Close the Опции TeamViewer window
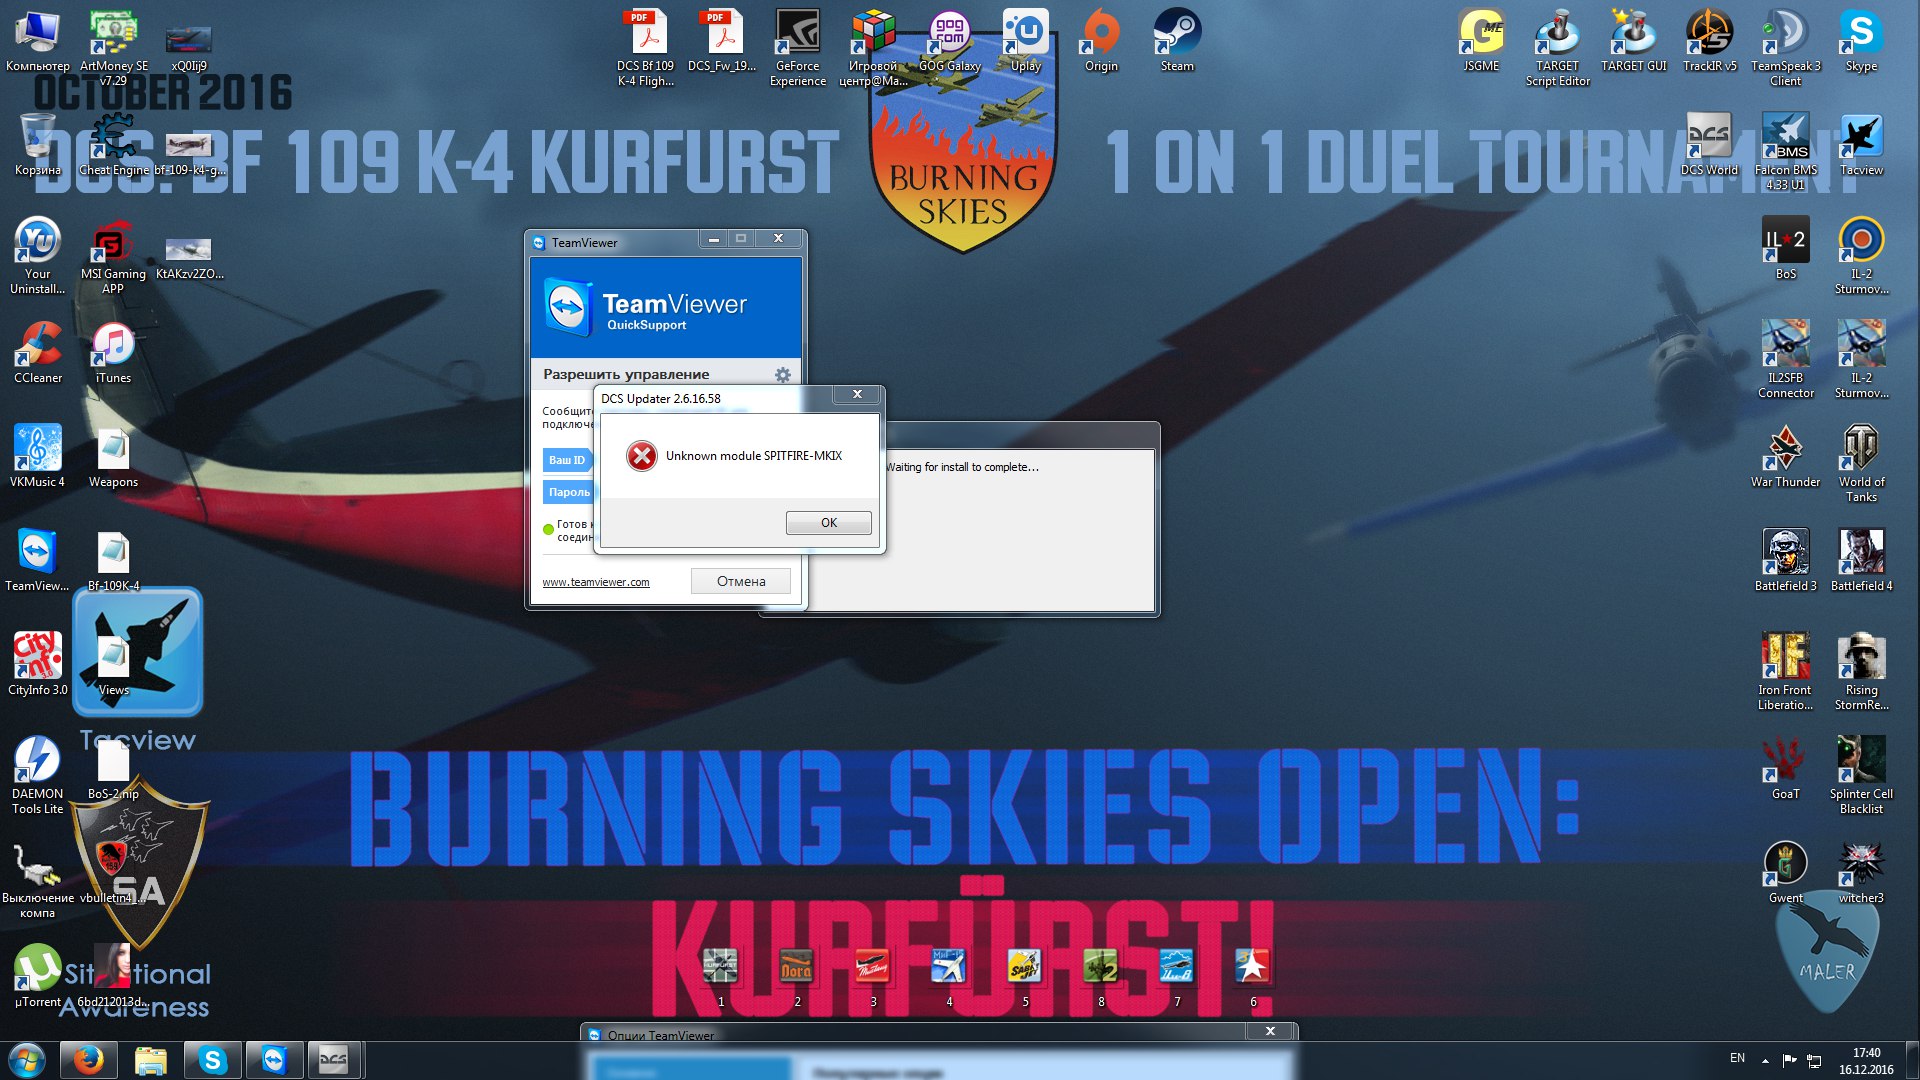1920x1080 pixels. click(1270, 1031)
